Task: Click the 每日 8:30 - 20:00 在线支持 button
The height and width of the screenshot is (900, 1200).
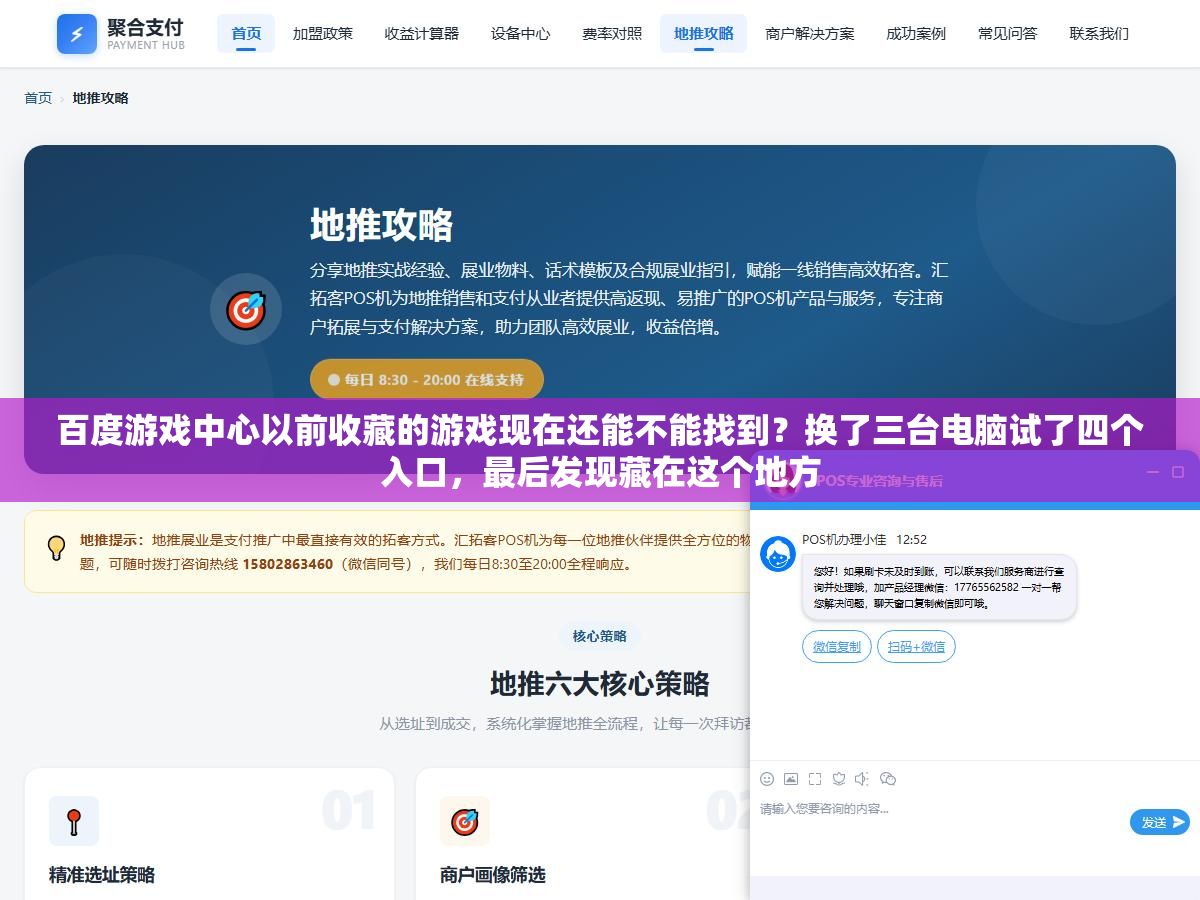Action: click(x=427, y=380)
